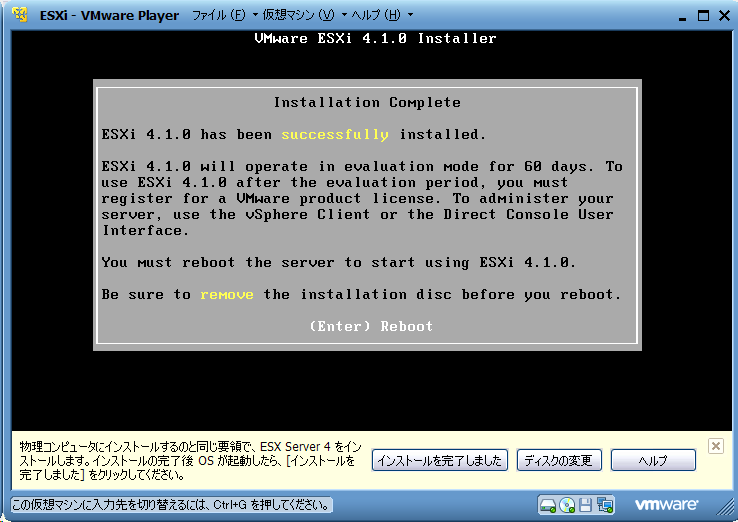Click the 'Installation Complete' heading

pos(367,103)
